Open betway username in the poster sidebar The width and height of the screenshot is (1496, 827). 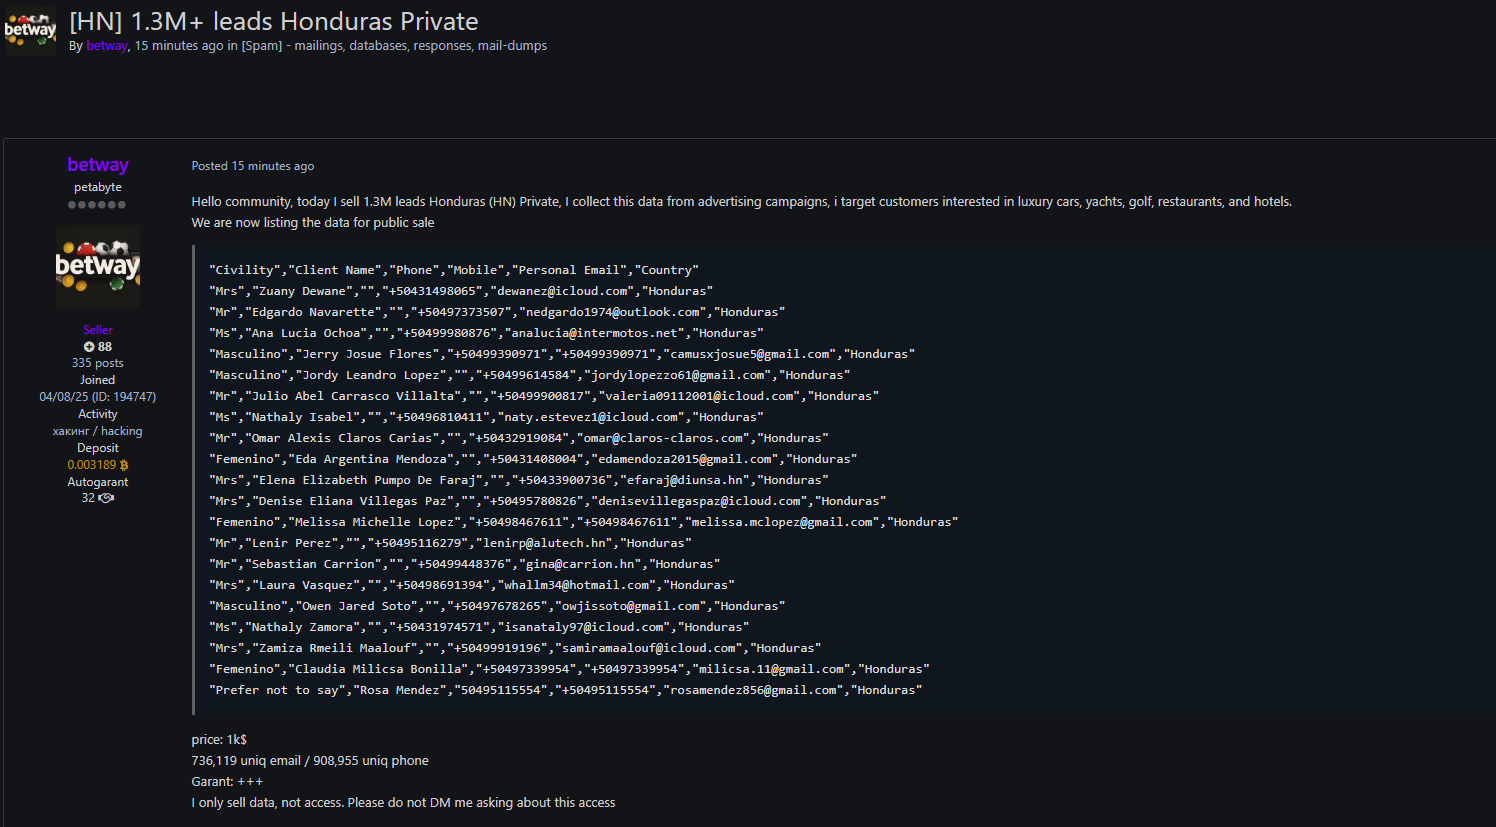[98, 165]
